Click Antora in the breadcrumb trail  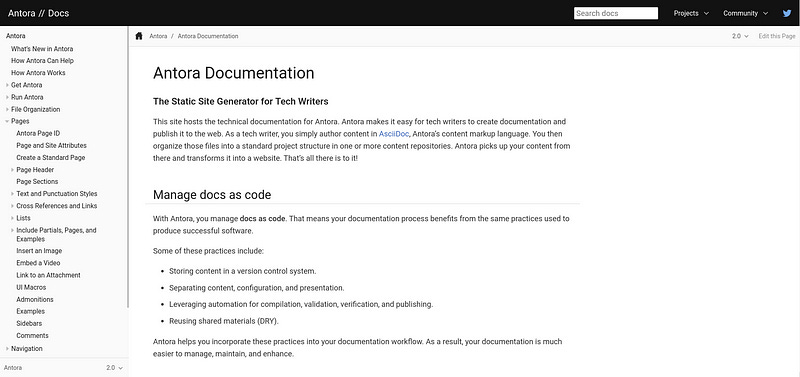pyautogui.click(x=158, y=36)
